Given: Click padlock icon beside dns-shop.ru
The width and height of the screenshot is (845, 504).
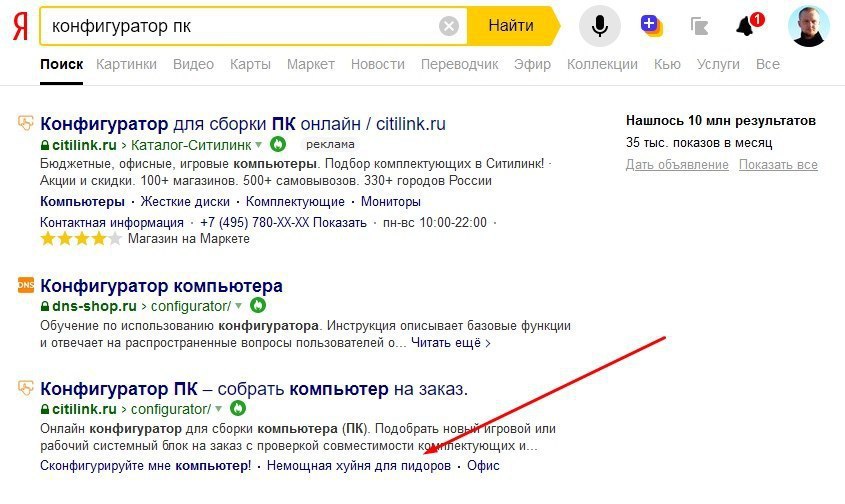Looking at the screenshot, I should tap(45, 306).
